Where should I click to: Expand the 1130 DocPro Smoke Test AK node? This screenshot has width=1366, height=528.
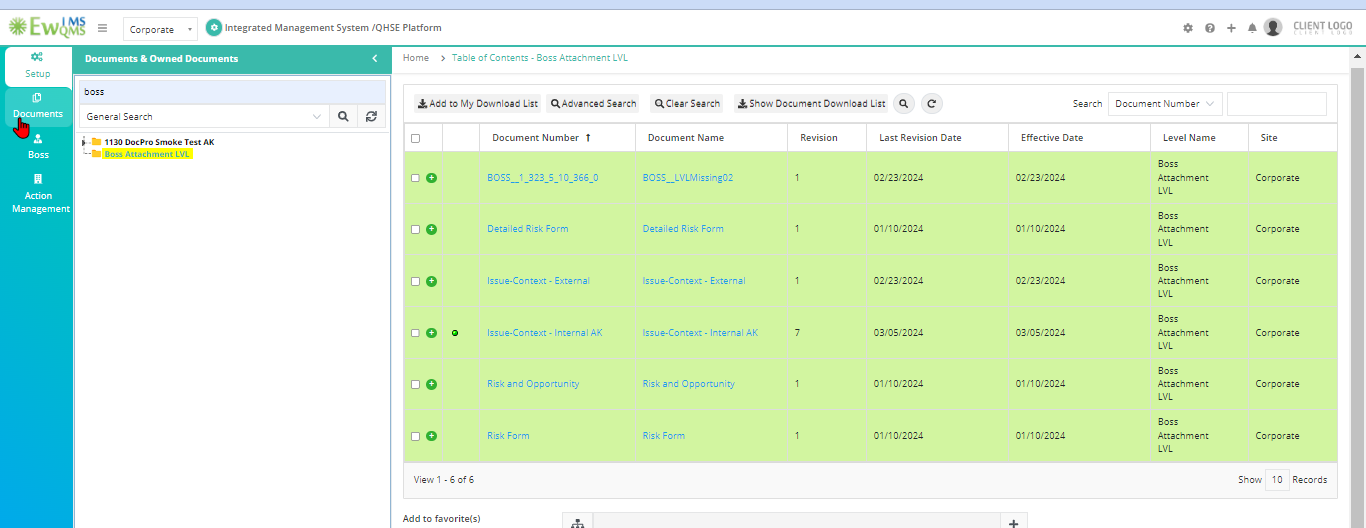point(84,142)
